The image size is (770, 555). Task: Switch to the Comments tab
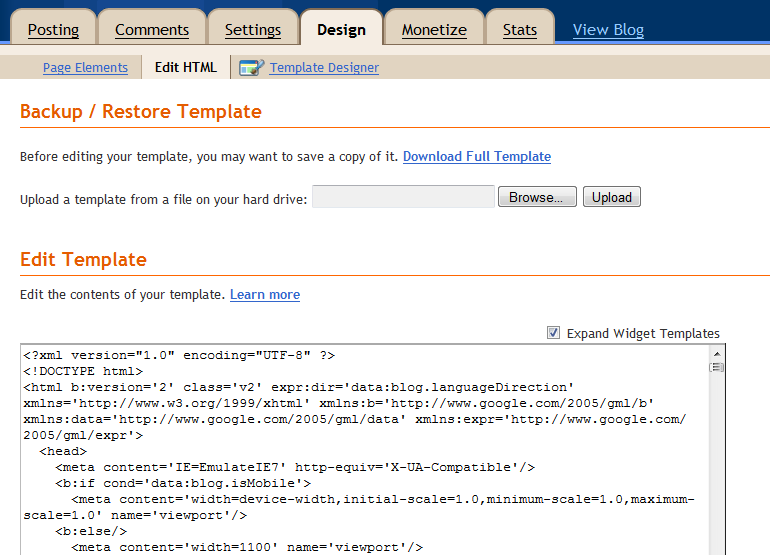(152, 30)
